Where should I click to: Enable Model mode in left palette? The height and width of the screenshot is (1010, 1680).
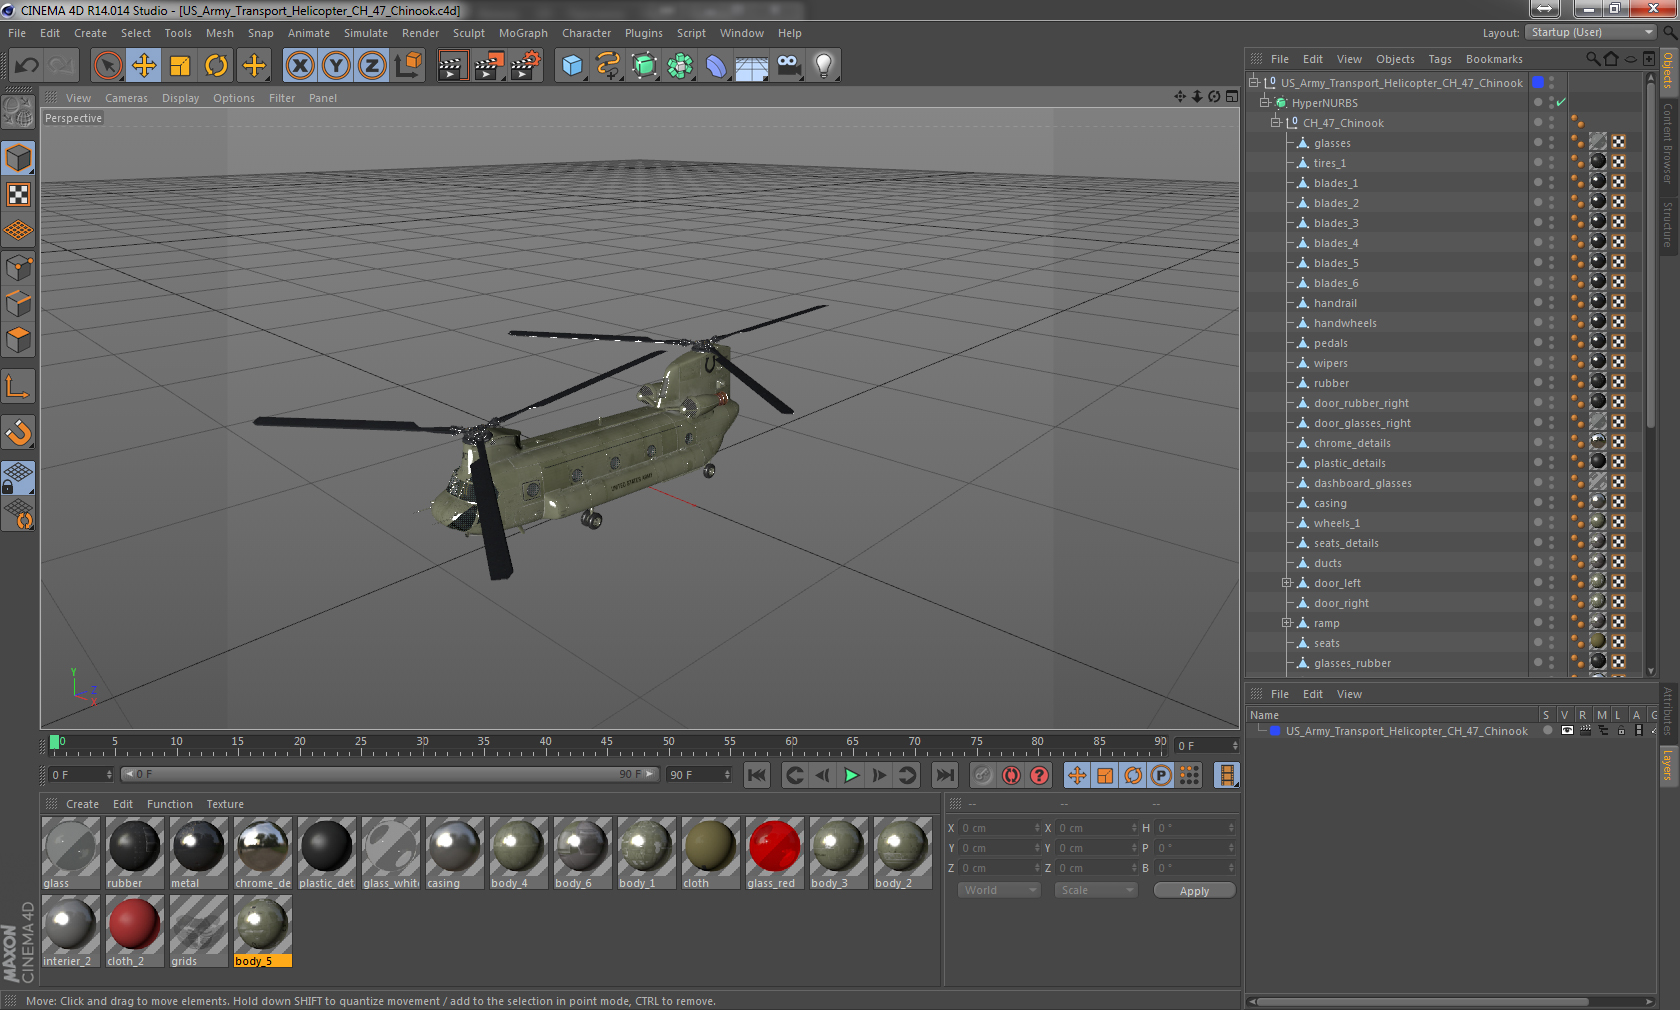pyautogui.click(x=18, y=158)
